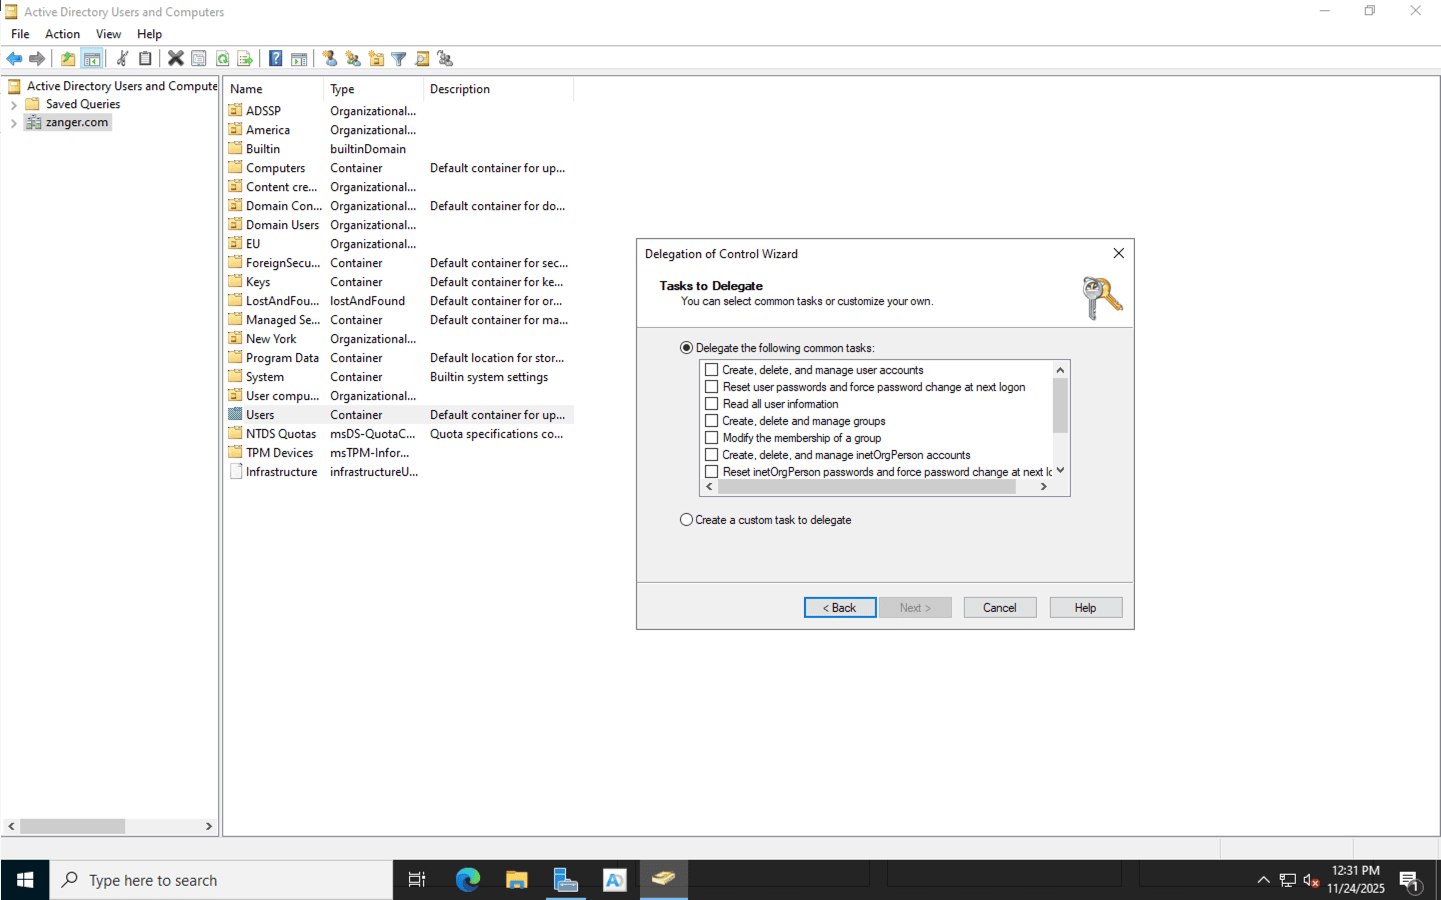This screenshot has height=900, width=1441.
Task: Open the Help menu
Action: (149, 34)
